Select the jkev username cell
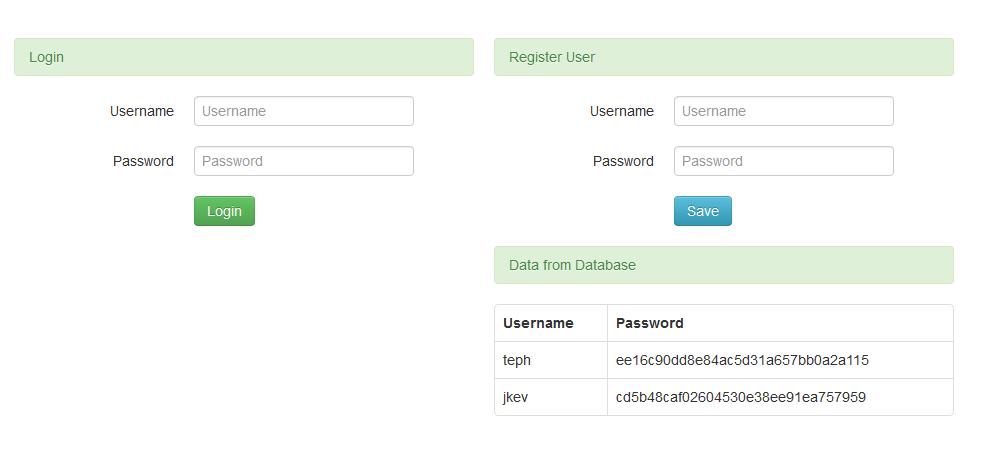 click(551, 397)
